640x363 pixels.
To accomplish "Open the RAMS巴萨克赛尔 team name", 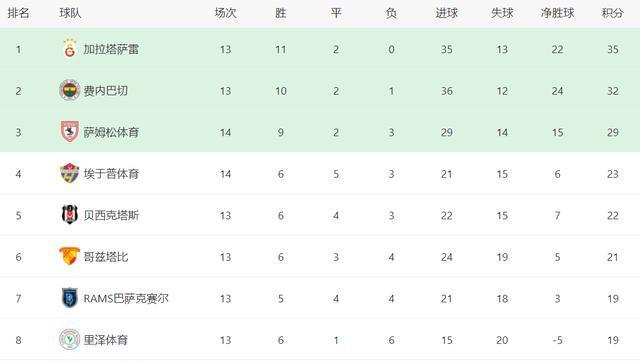I will [126, 298].
